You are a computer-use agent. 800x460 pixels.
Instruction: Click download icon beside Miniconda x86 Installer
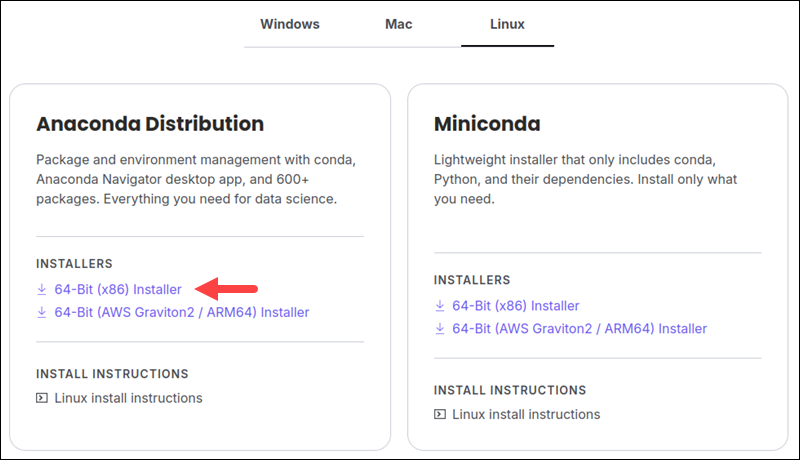point(440,305)
